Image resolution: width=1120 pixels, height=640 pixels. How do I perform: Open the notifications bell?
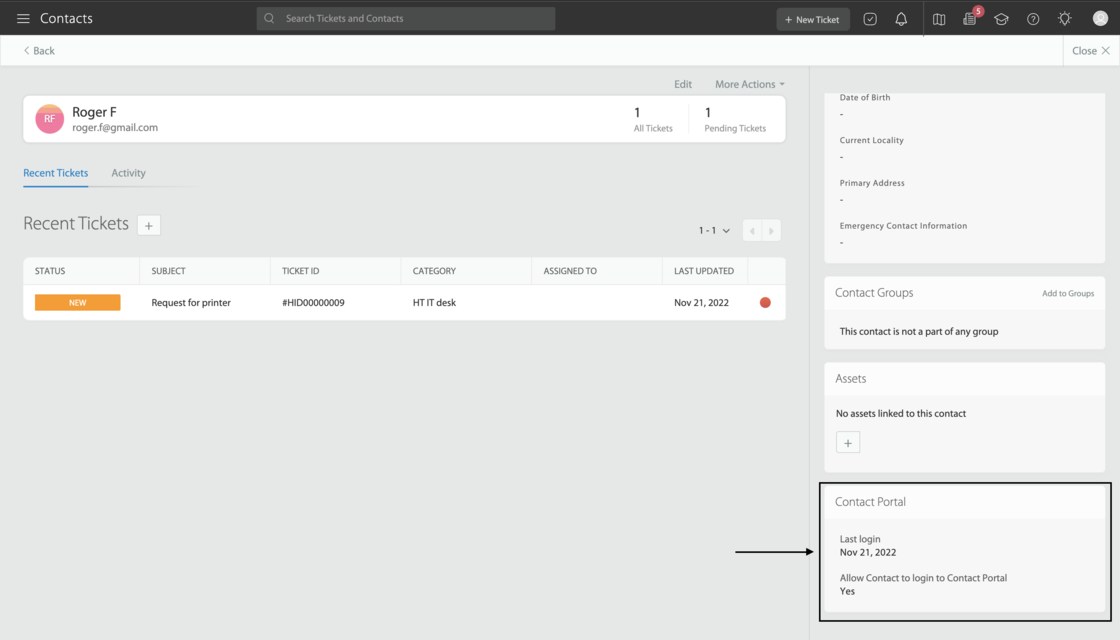(901, 19)
